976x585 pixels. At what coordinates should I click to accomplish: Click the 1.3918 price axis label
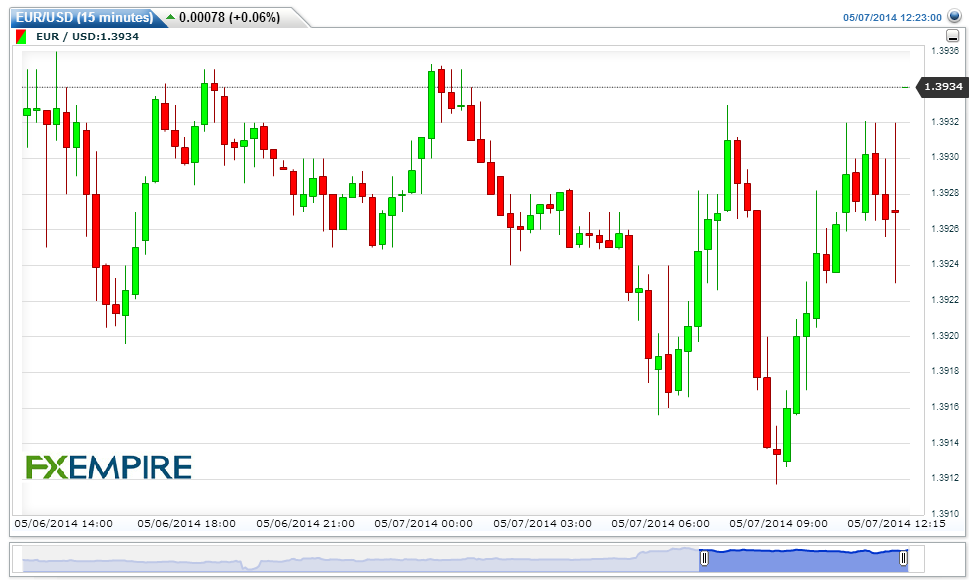coord(945,371)
